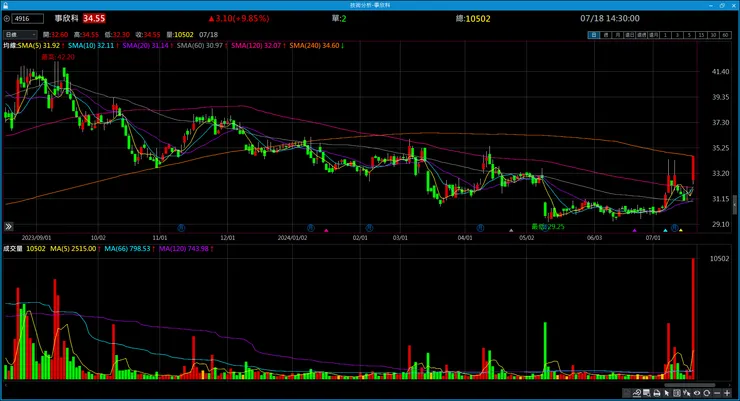Select the daily 日 timeframe button

coord(594,35)
